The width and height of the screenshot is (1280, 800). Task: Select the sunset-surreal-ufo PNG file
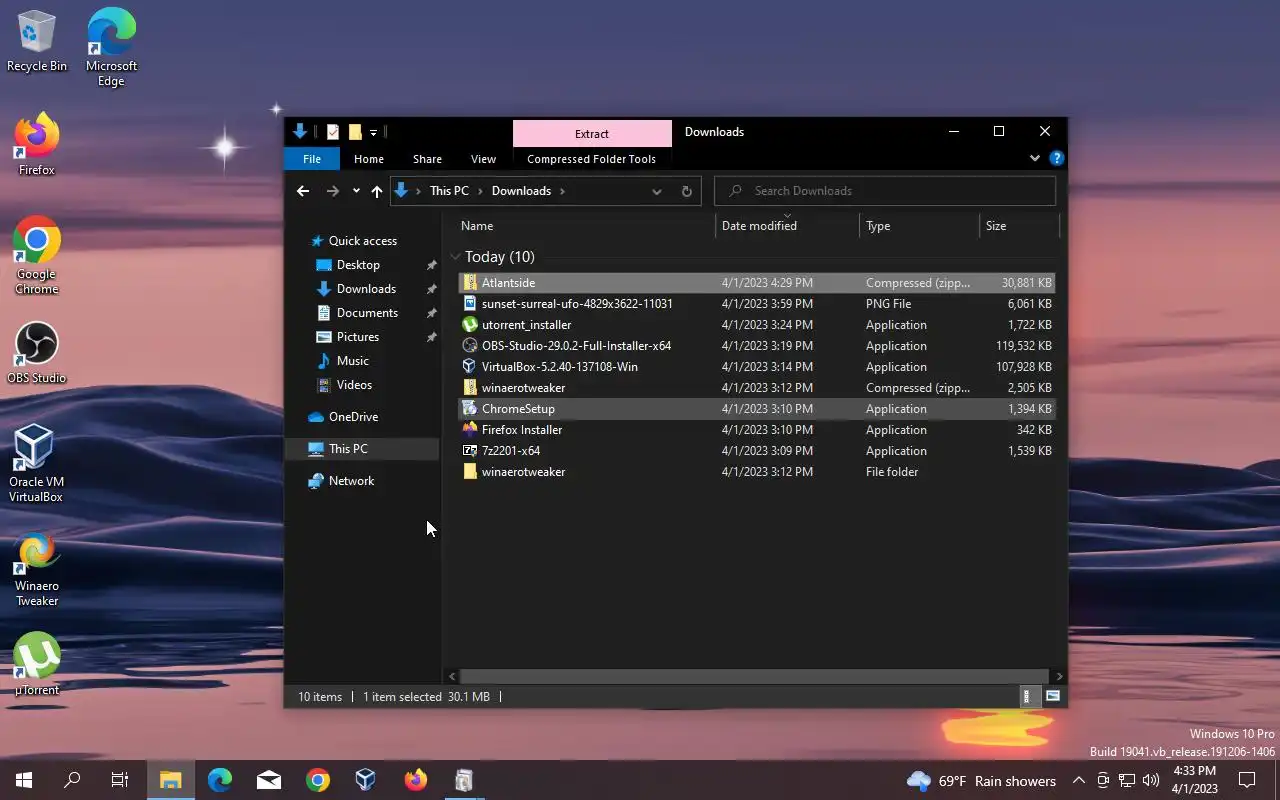tap(756, 304)
